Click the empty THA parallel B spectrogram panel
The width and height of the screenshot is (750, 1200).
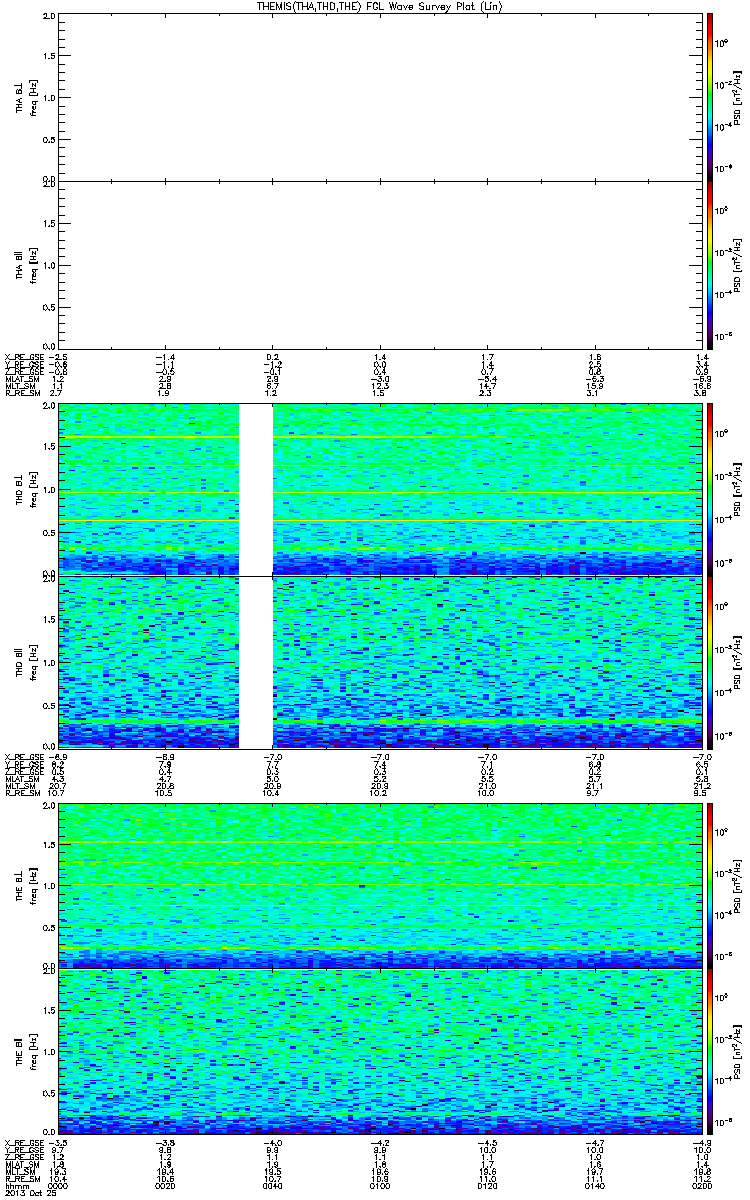[x=379, y=265]
